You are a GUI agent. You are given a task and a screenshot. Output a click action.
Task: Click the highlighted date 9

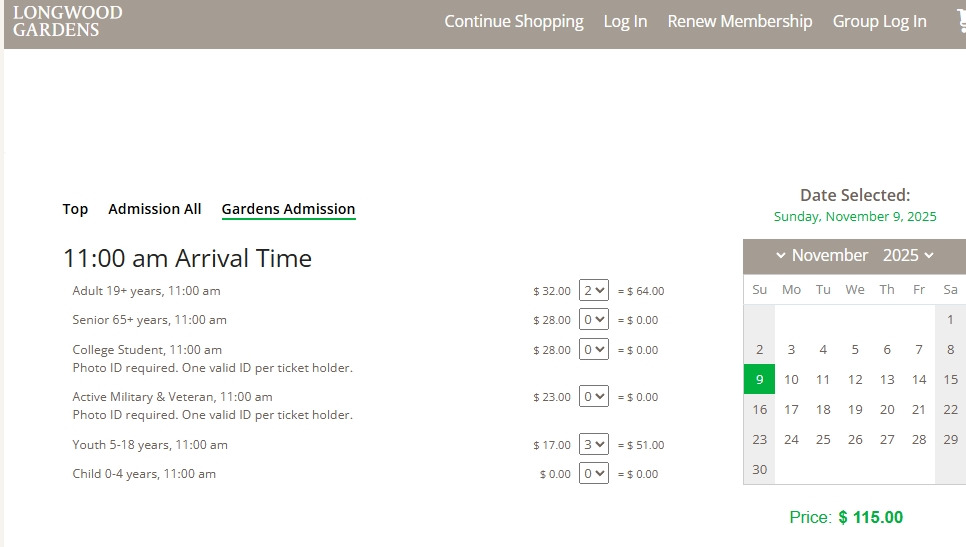[760, 379]
